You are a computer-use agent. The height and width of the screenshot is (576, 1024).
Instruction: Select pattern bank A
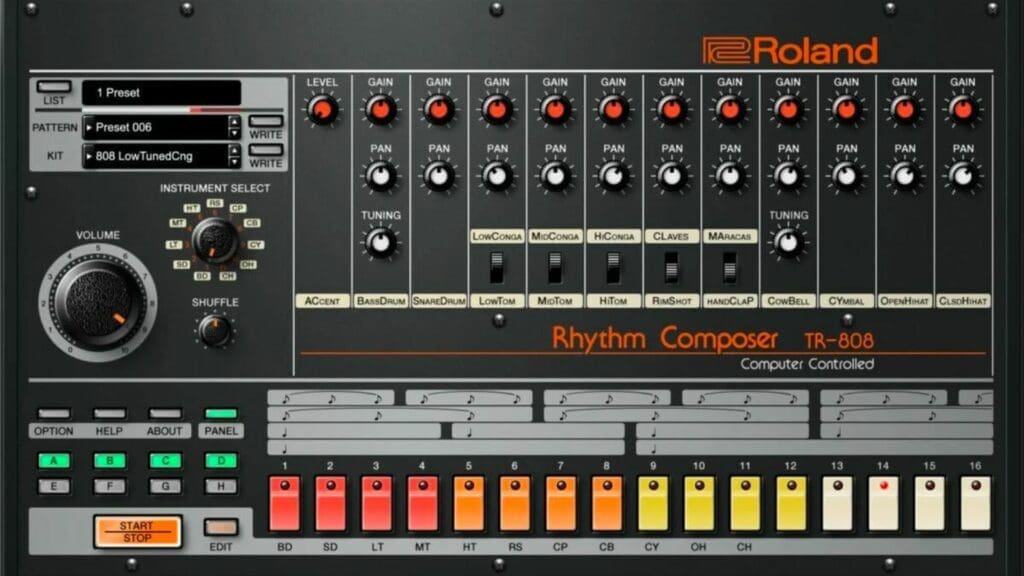(54, 461)
